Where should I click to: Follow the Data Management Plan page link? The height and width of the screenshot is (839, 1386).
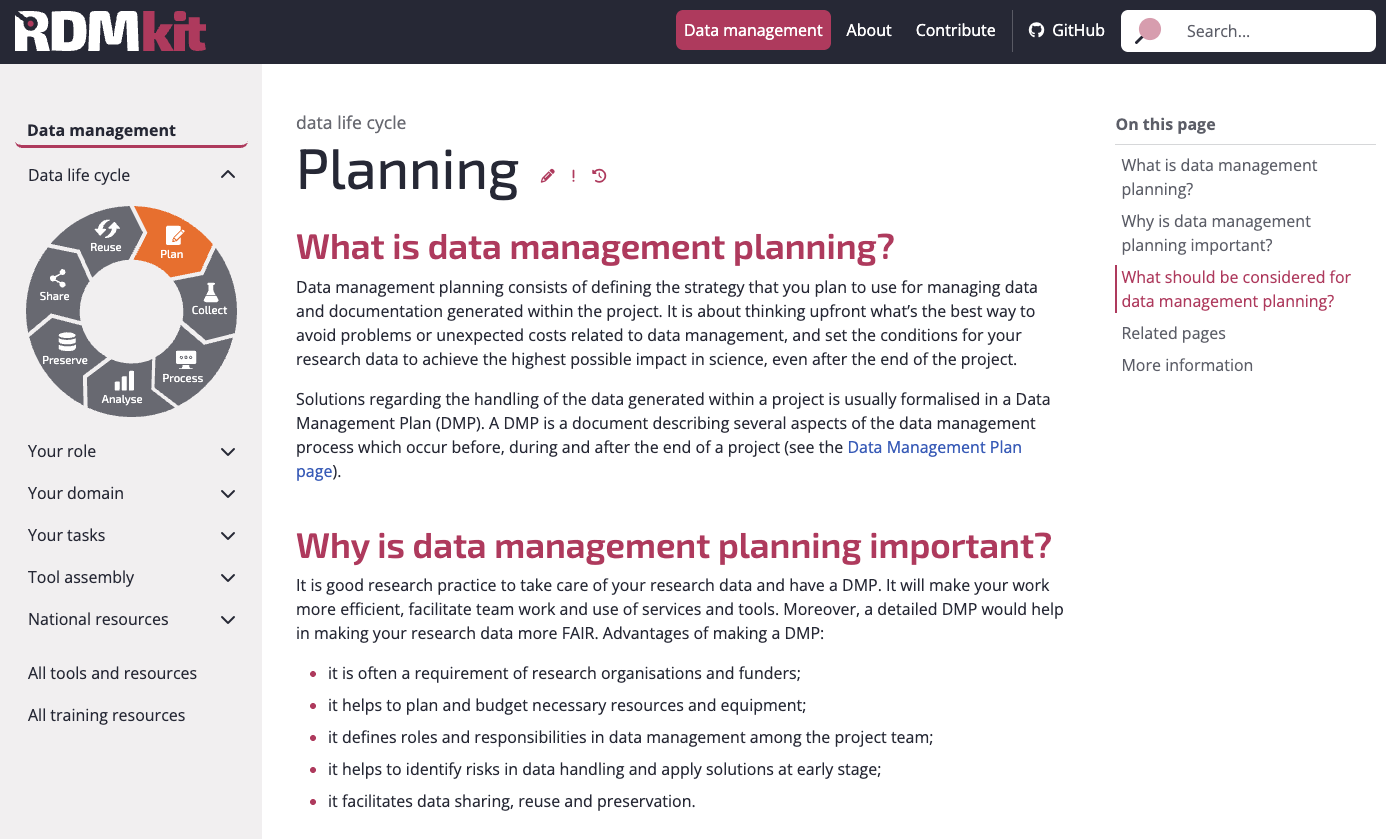pyautogui.click(x=934, y=447)
